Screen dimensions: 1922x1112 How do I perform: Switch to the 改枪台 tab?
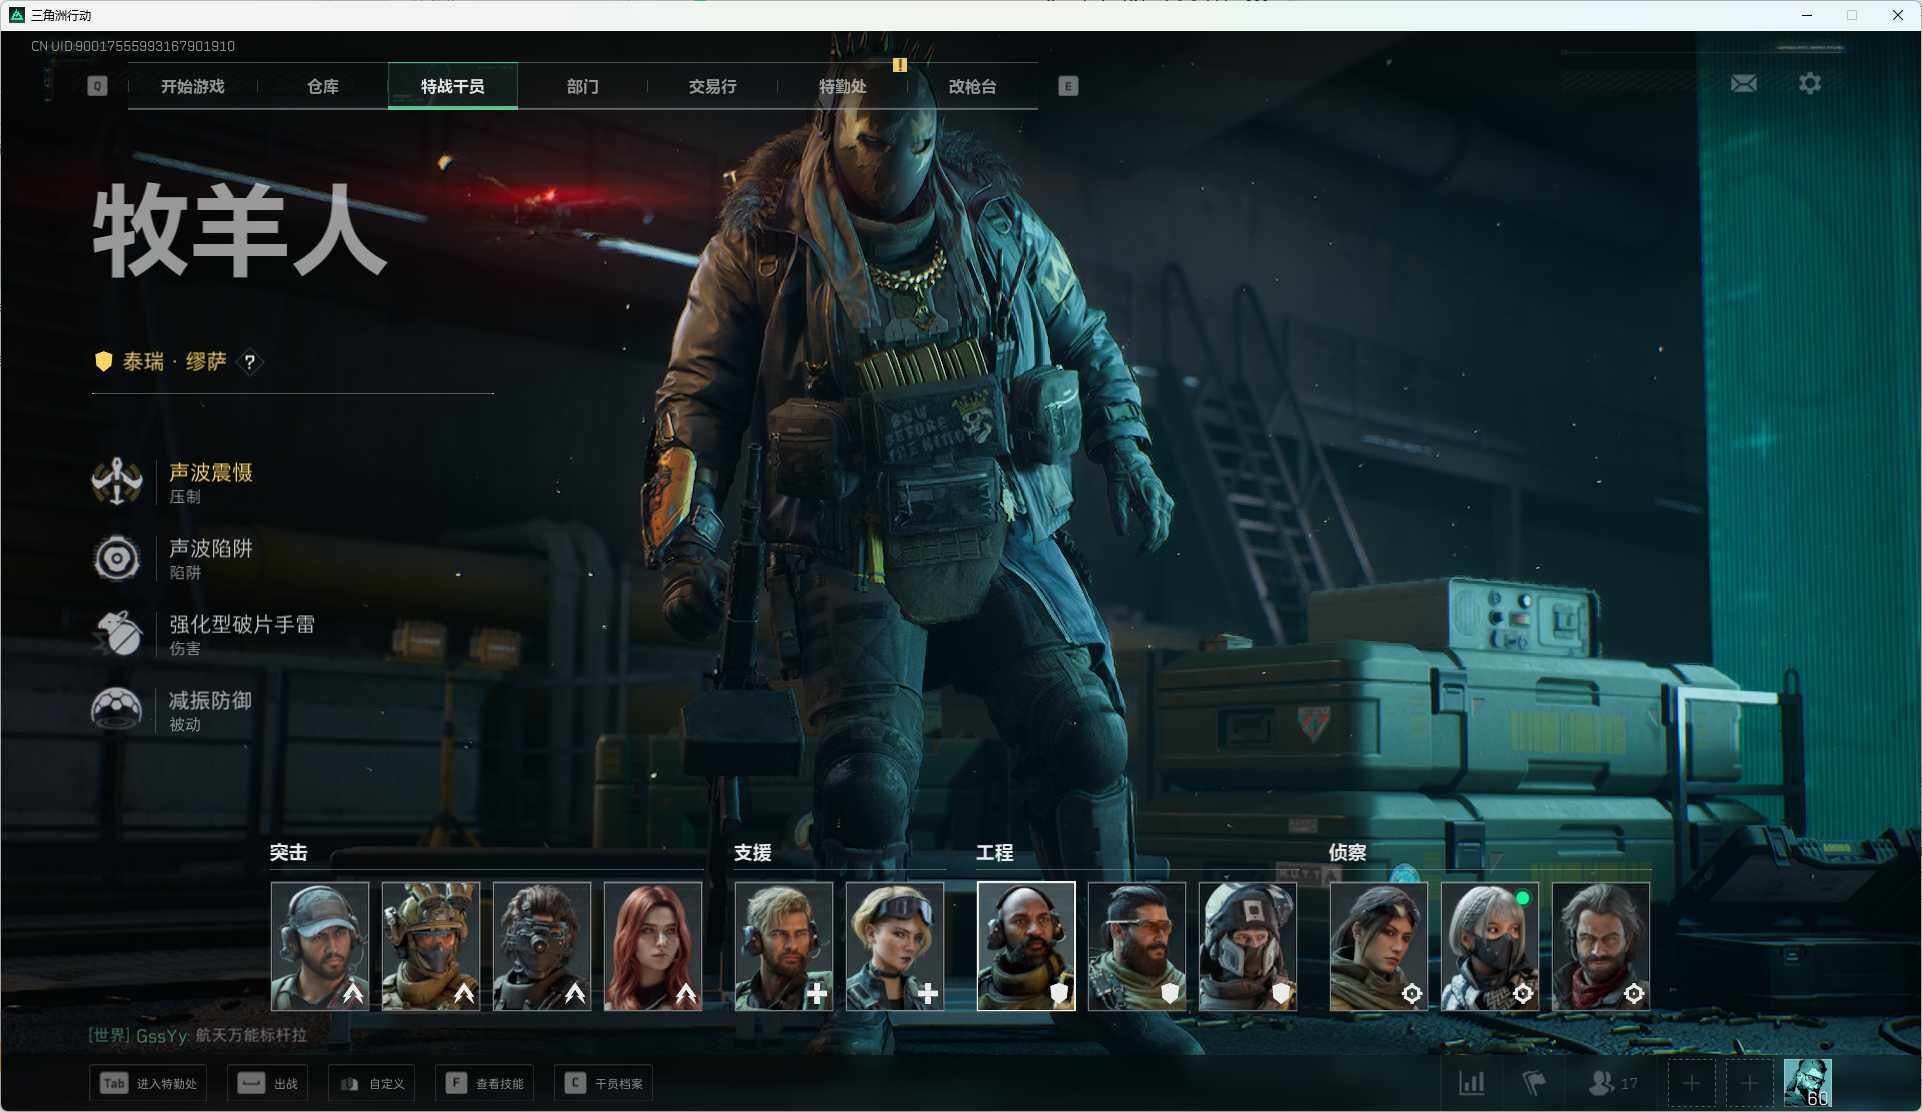(972, 86)
